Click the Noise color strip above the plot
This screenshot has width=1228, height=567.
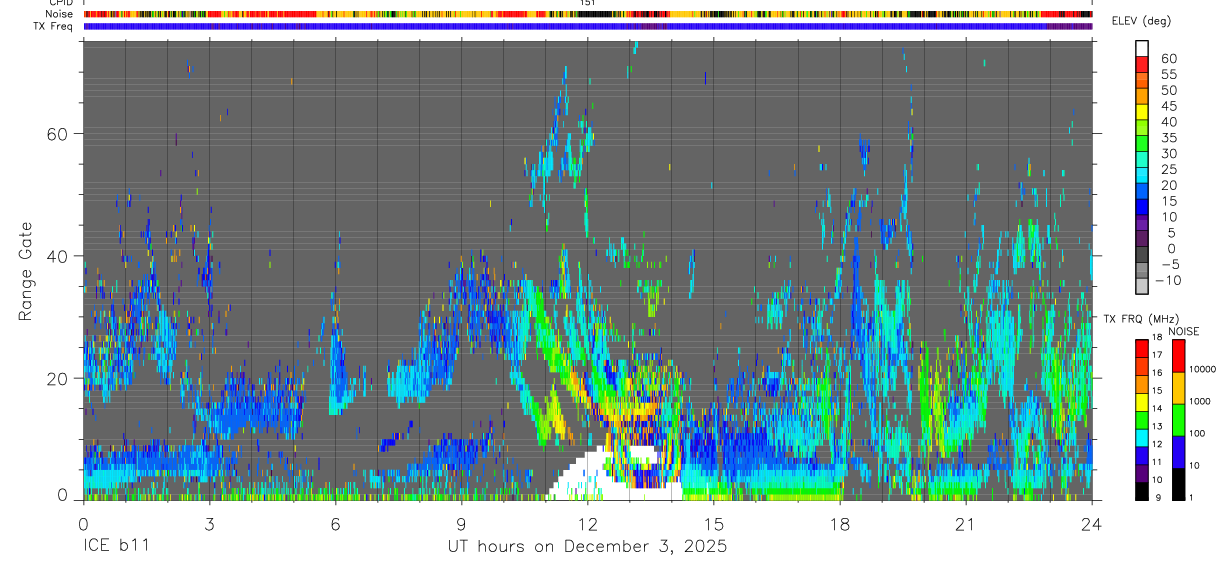tap(587, 15)
